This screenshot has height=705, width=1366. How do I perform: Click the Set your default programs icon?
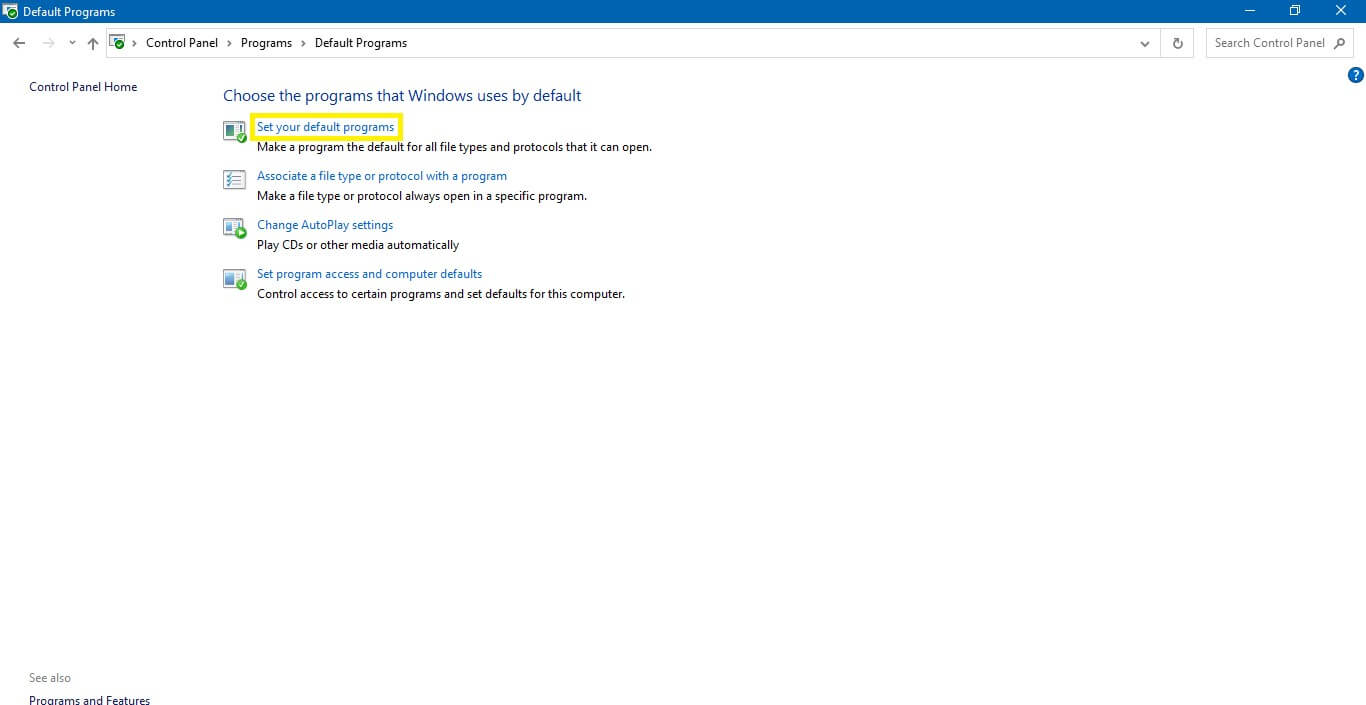234,131
